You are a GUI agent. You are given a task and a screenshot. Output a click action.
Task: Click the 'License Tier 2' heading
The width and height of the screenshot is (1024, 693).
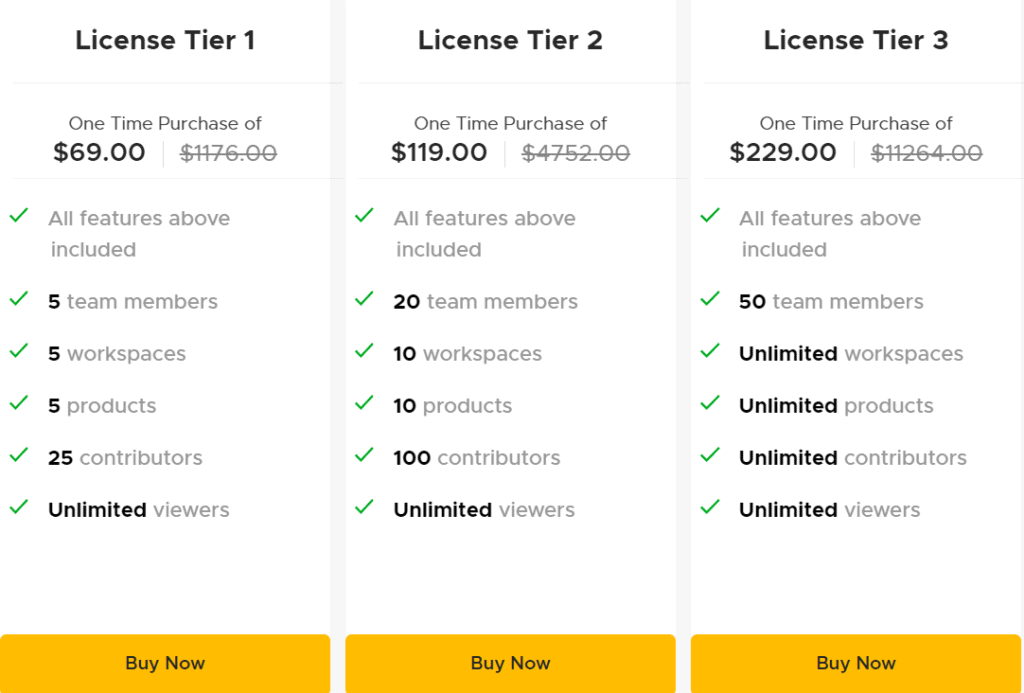click(510, 40)
